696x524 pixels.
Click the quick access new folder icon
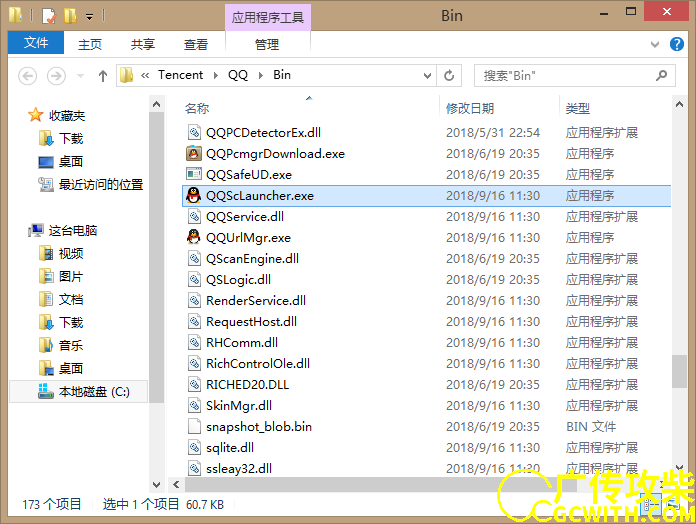pyautogui.click(x=70, y=16)
